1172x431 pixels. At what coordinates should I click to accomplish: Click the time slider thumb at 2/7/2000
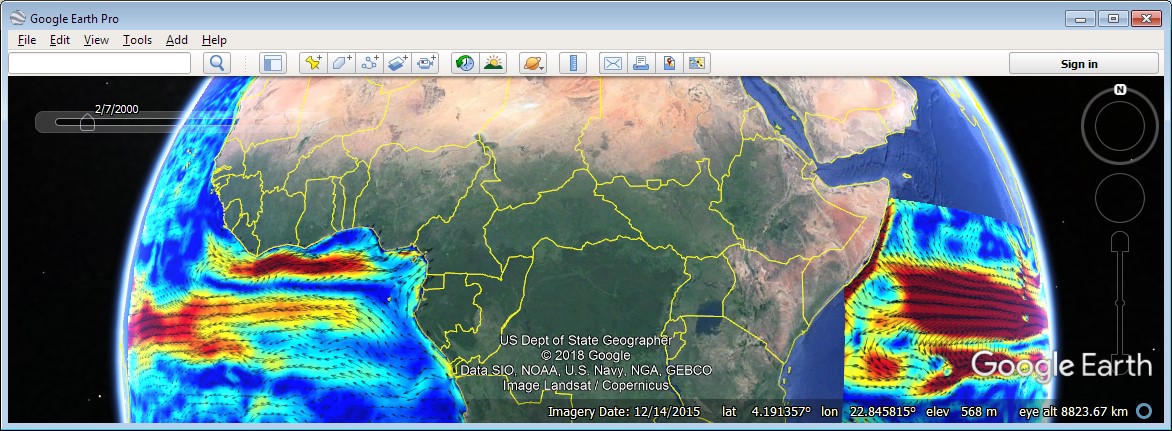pyautogui.click(x=87, y=122)
